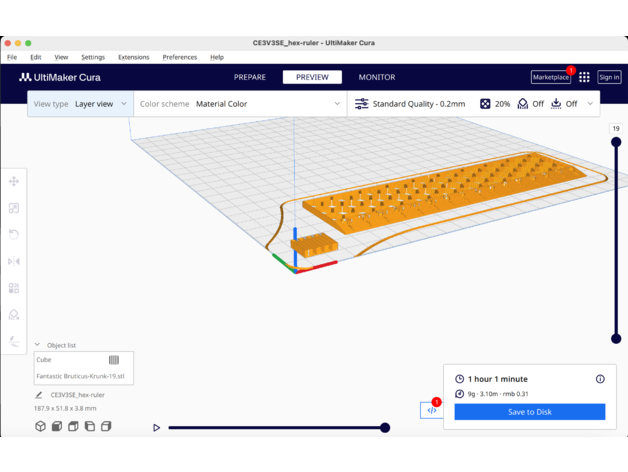
Task: Switch to 3D perspective view cube icon
Action: (40, 427)
